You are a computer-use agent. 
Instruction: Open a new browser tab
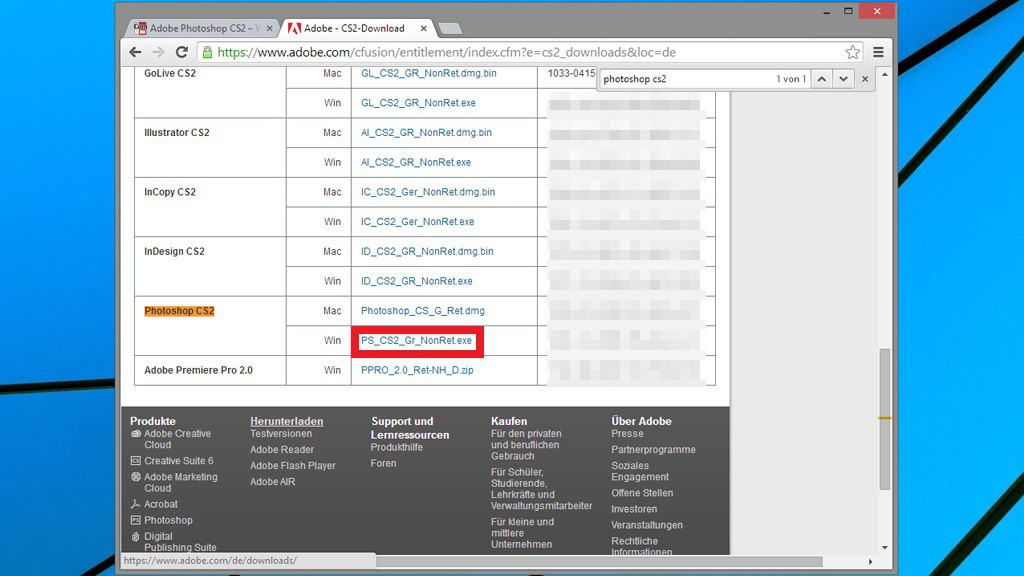[449, 29]
